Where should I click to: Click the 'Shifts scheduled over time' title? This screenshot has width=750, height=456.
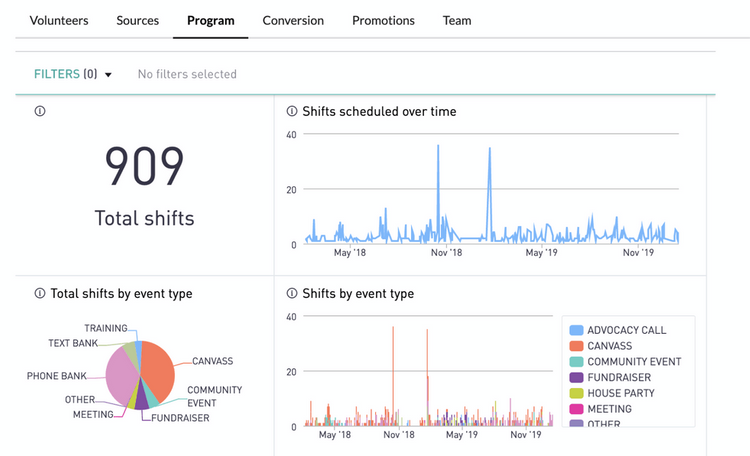(379, 111)
